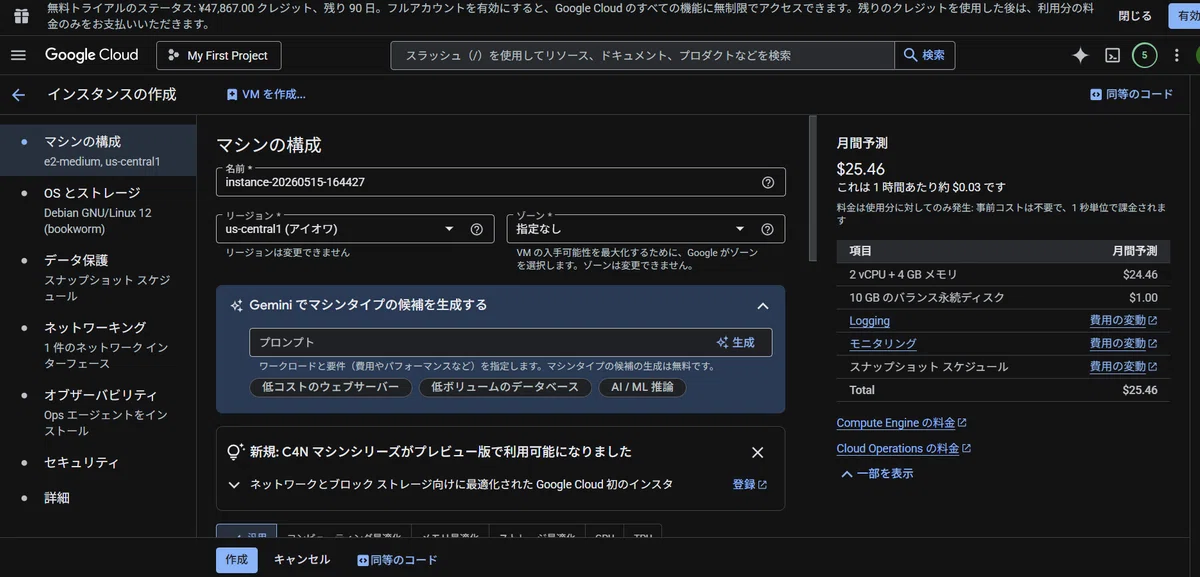
Task: Click 生成 button in Gemini prompt
Action: coord(736,342)
